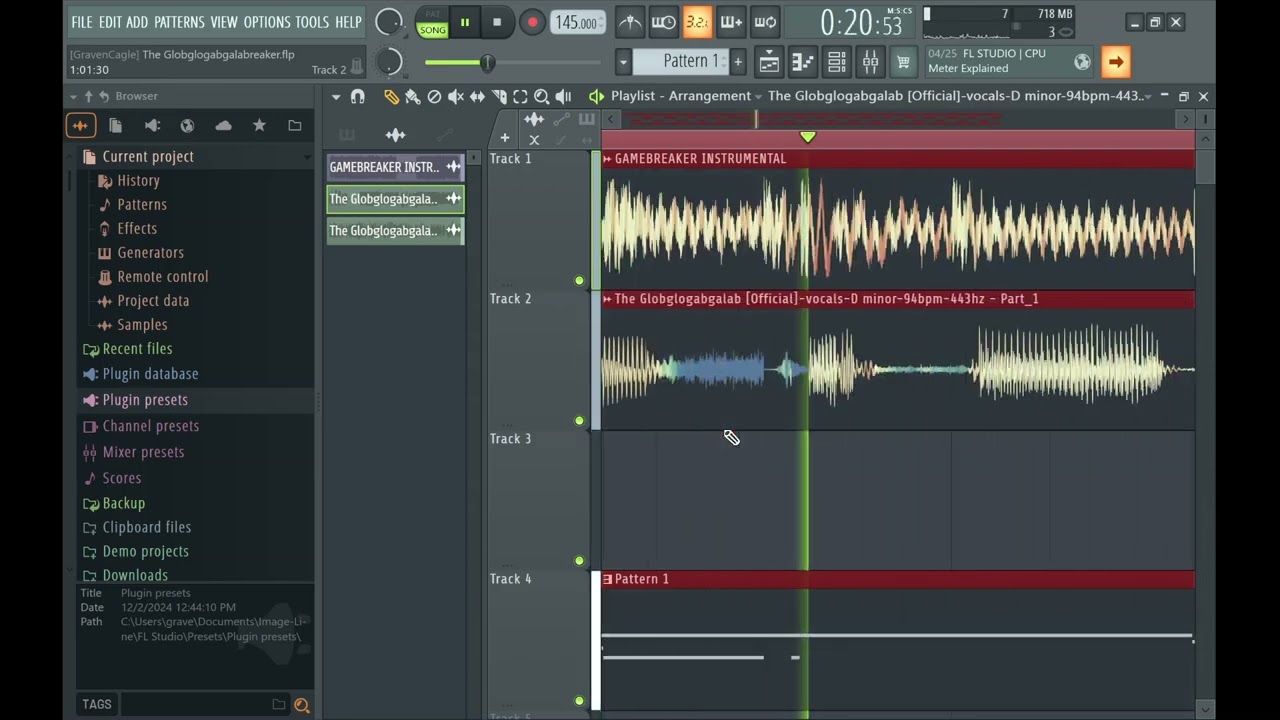Open the Mixer view icon
1280x720 pixels.
[870, 62]
